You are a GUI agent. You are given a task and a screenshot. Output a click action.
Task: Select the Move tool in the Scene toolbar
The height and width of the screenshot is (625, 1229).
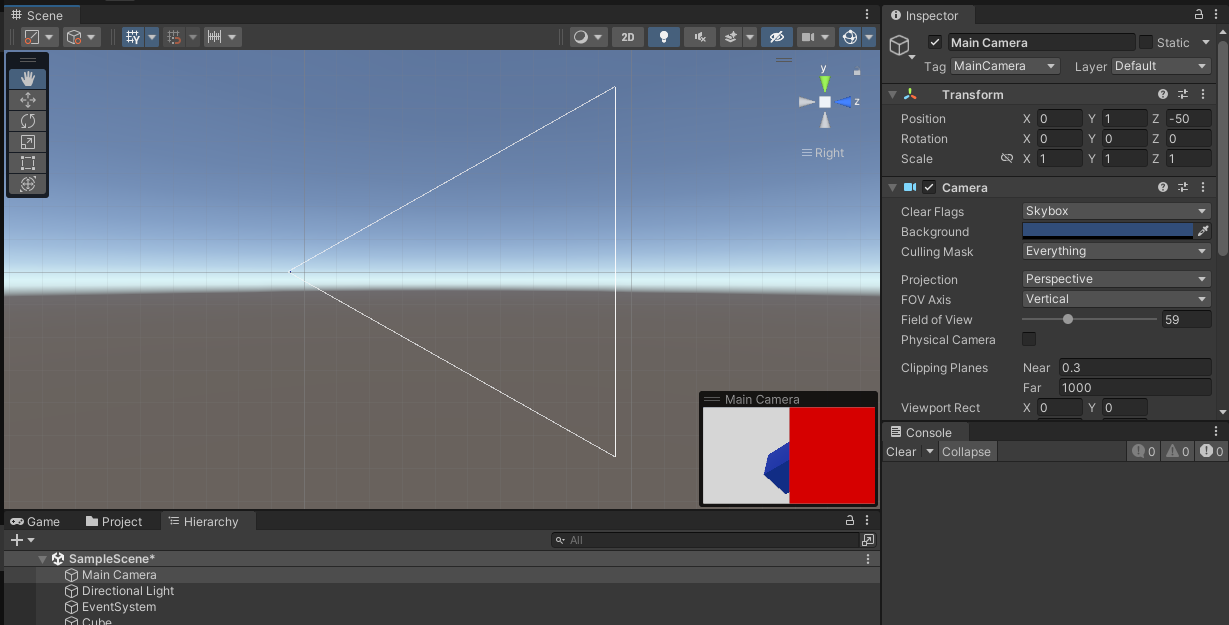pos(27,99)
